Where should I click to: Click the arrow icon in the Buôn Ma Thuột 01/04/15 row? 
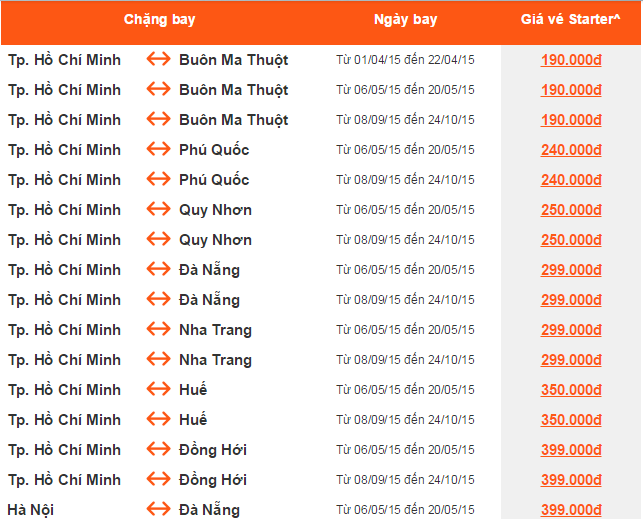158,60
